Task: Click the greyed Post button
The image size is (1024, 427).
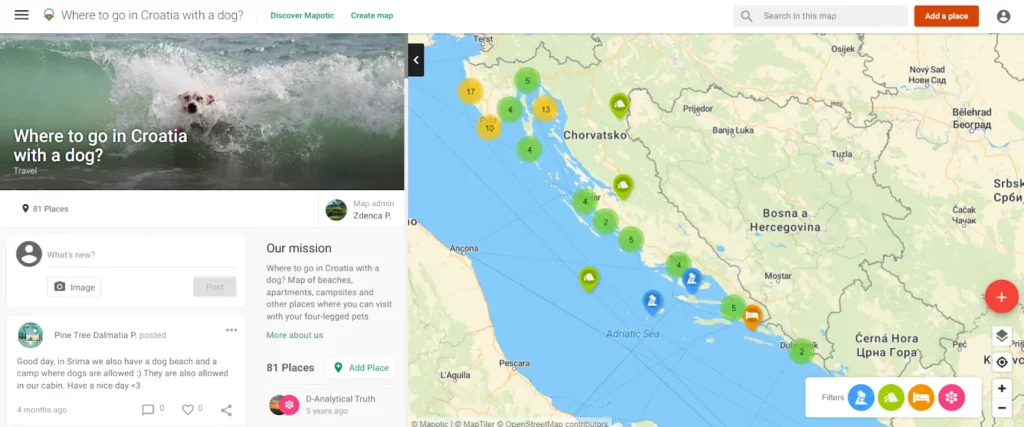Action: click(214, 287)
